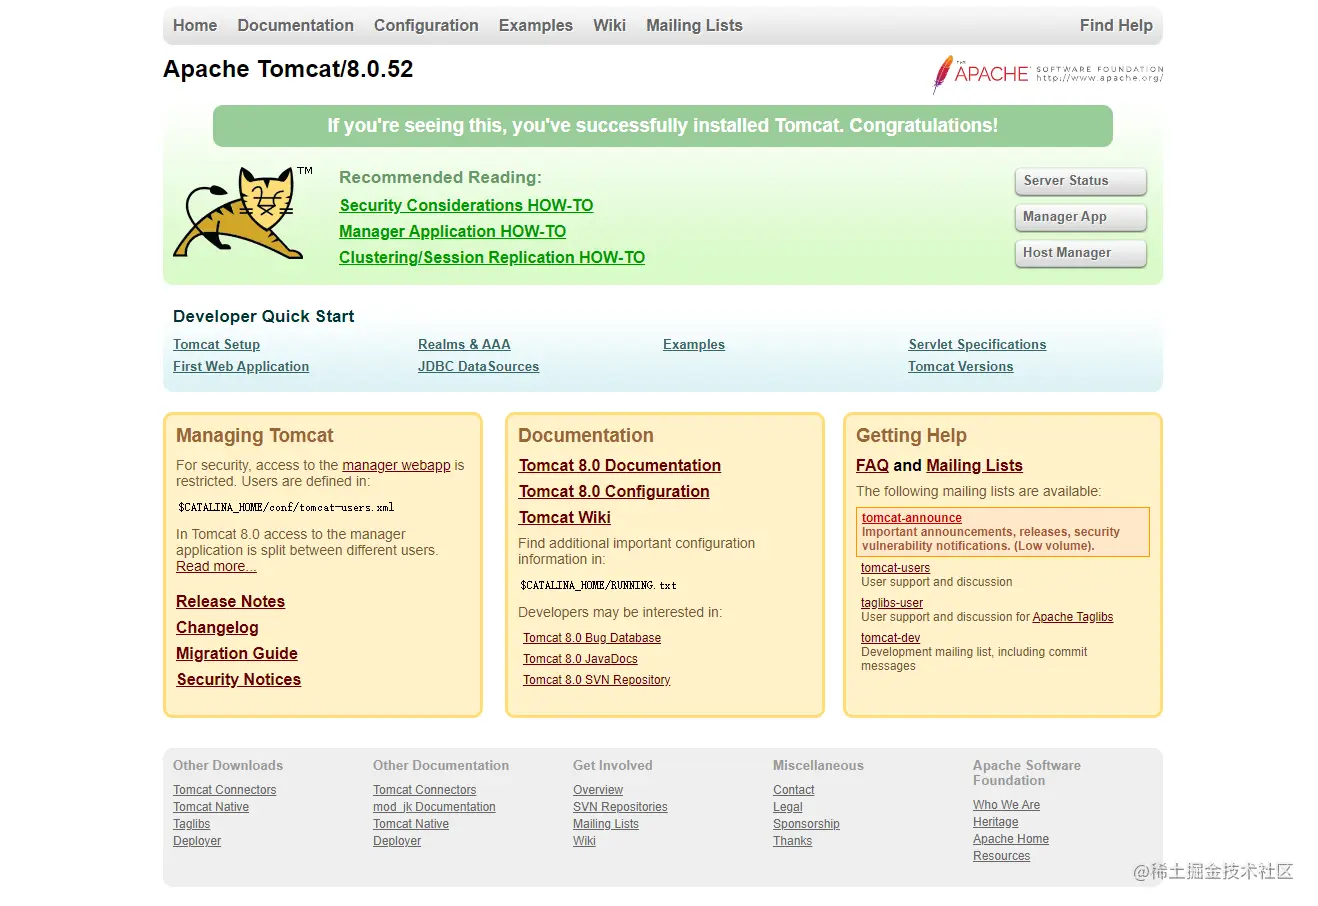Click the Apache Software Foundation feather logo
Image resolution: width=1318 pixels, height=906 pixels.
[1047, 74]
